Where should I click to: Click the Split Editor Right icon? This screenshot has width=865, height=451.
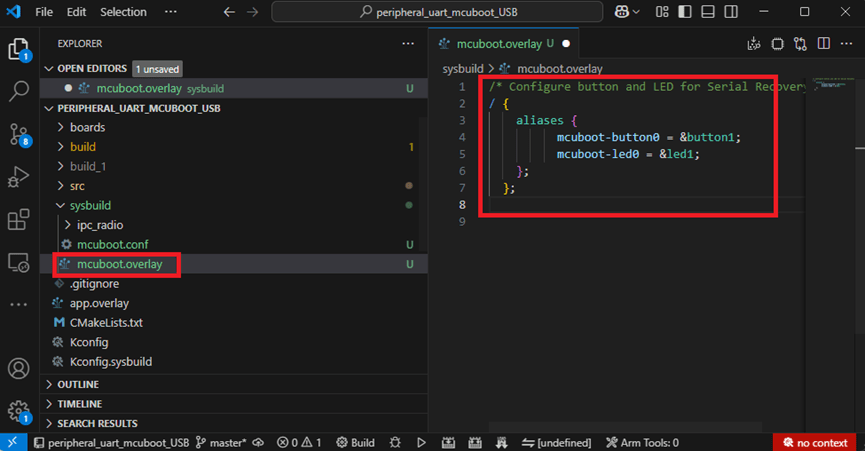pyautogui.click(x=824, y=44)
